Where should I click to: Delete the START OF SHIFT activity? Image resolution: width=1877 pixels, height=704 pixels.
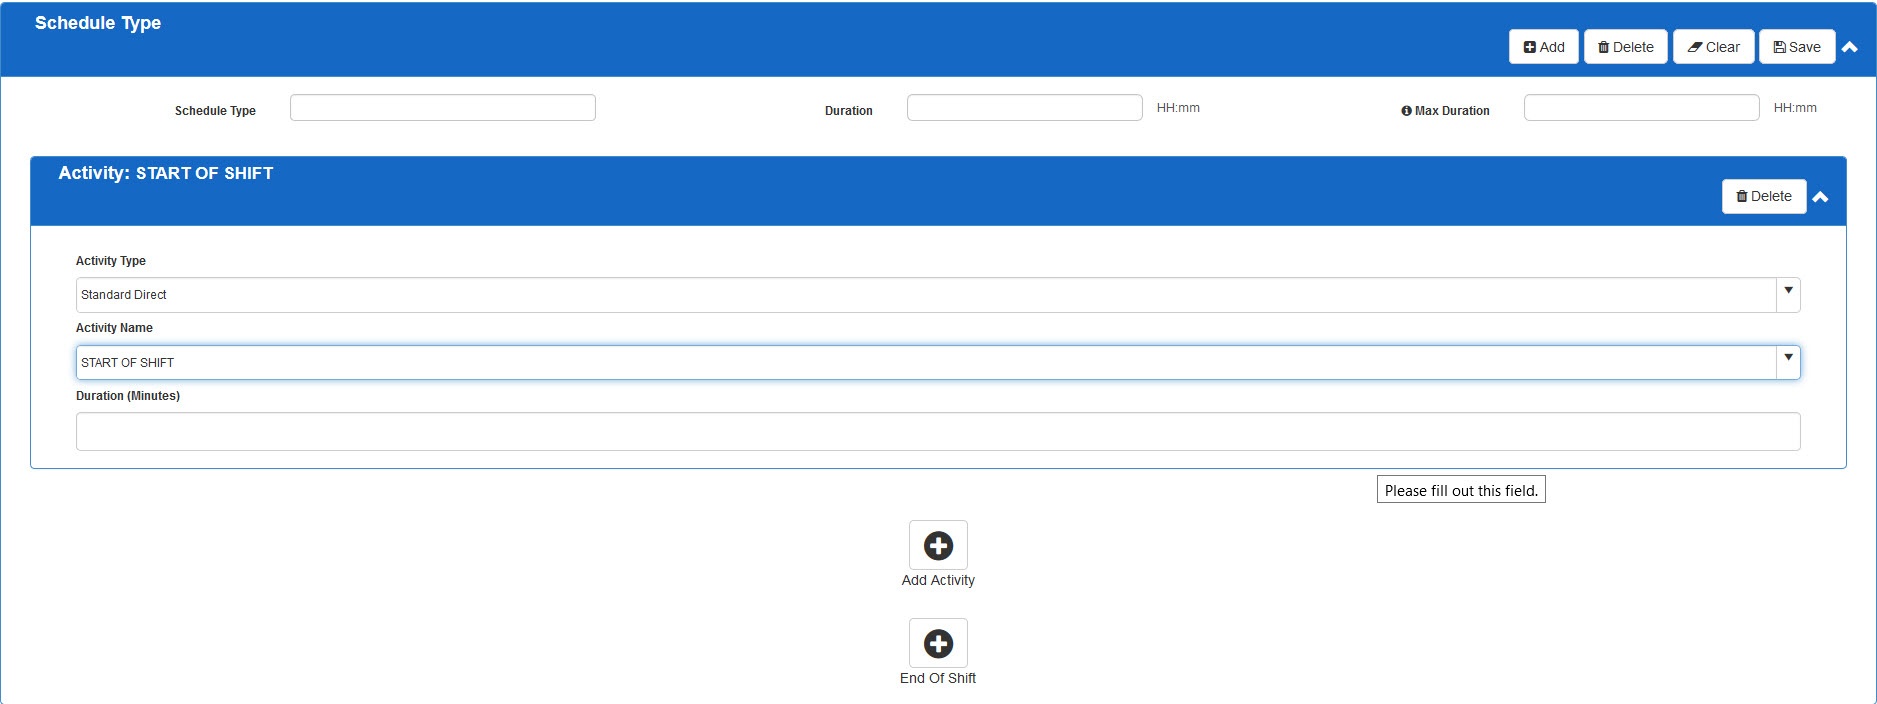coord(1763,196)
